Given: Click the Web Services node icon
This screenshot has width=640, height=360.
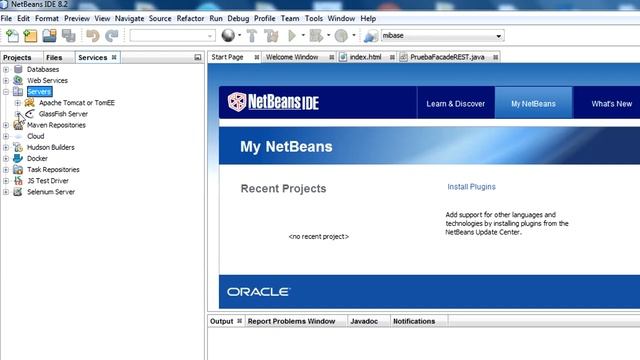Looking at the screenshot, I should (18, 80).
